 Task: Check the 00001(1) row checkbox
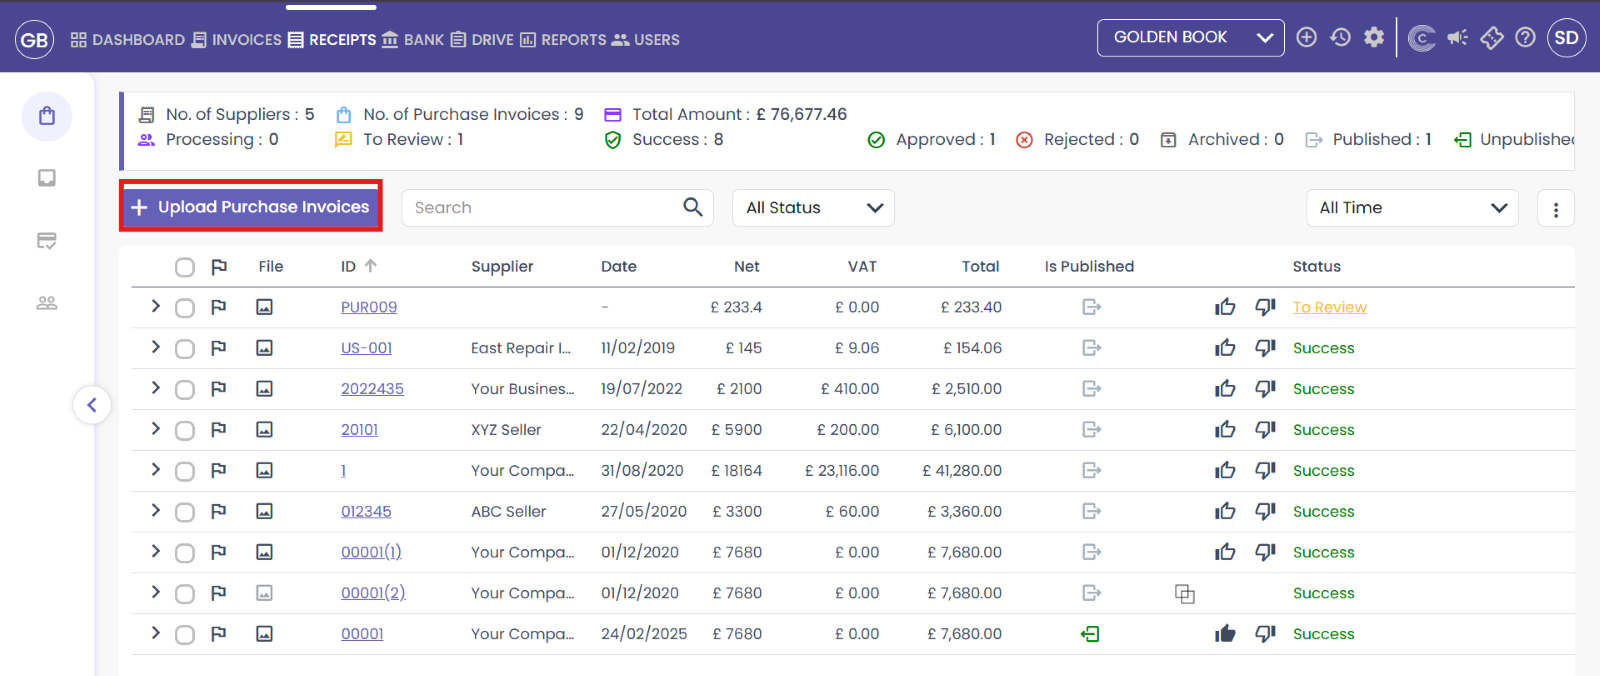tap(184, 553)
